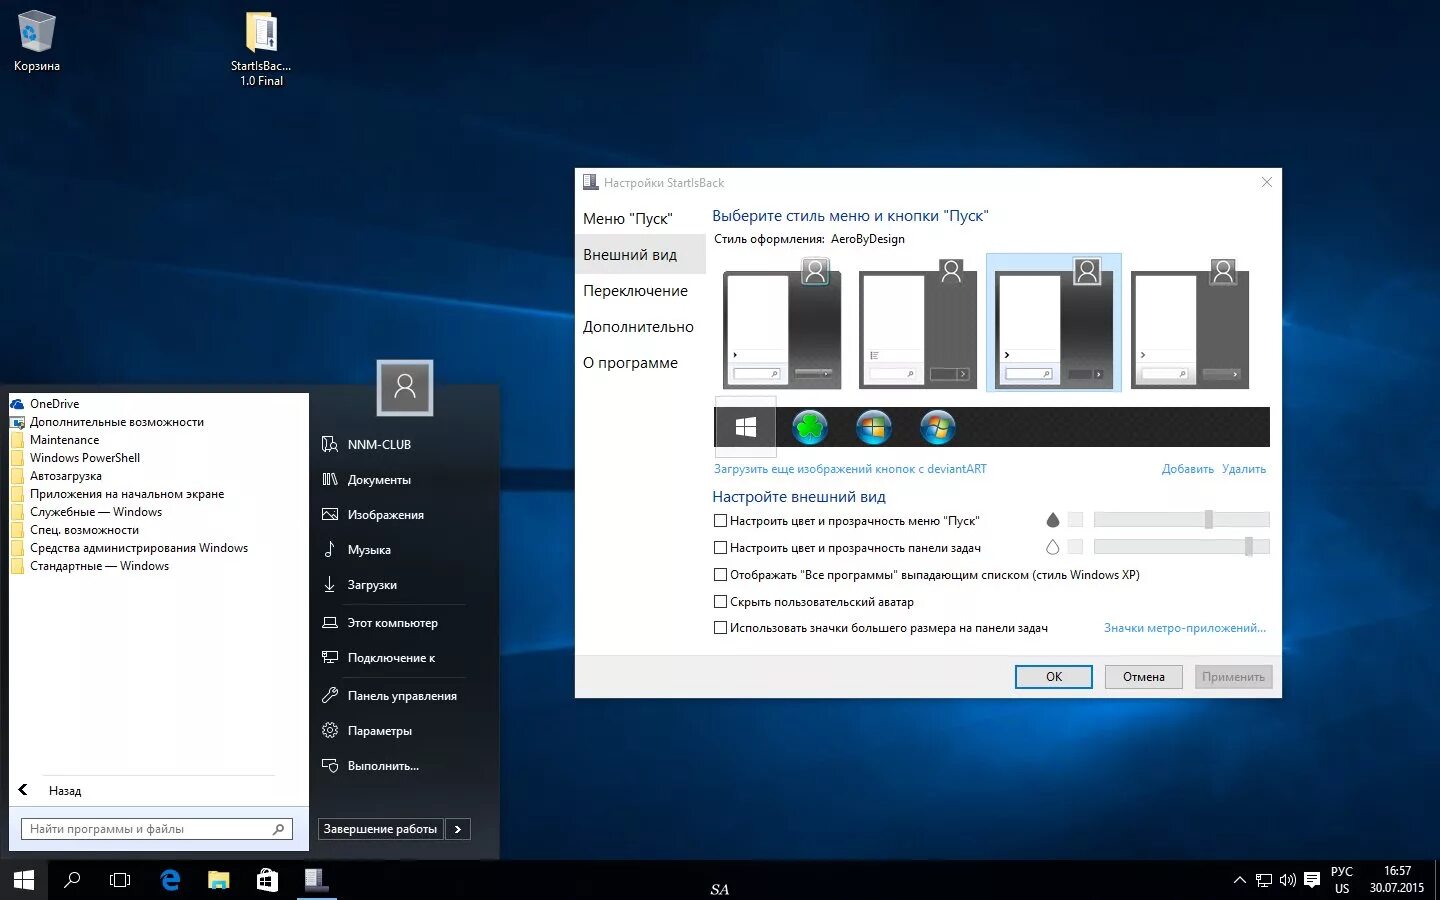Select the Vista-style orb Start button
1440x900 pixels.
tap(874, 428)
